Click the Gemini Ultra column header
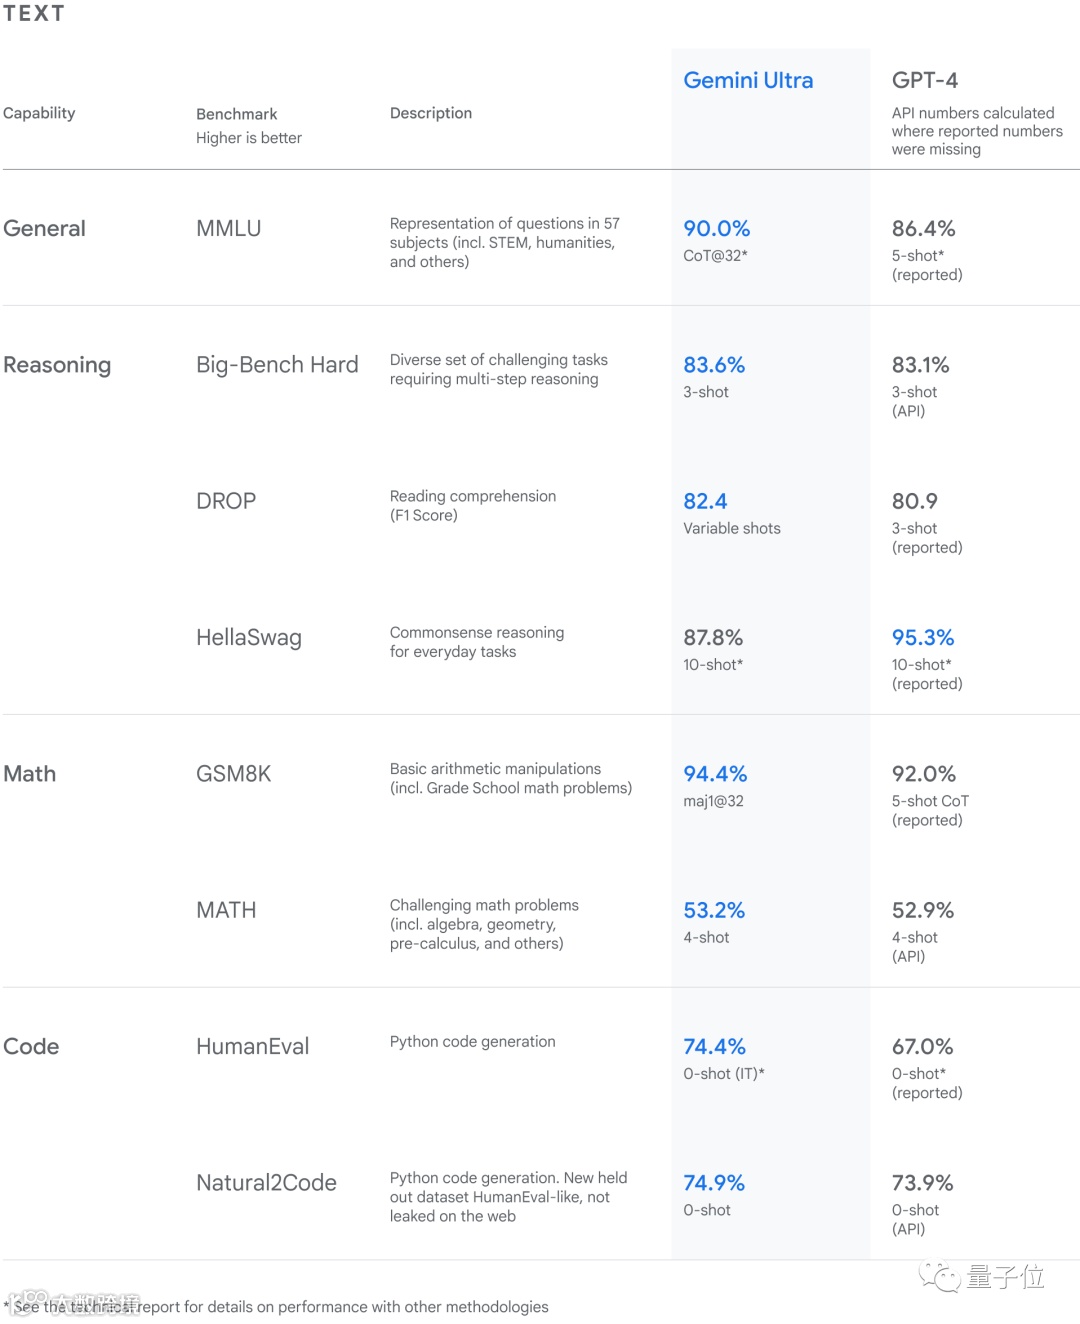 (748, 80)
